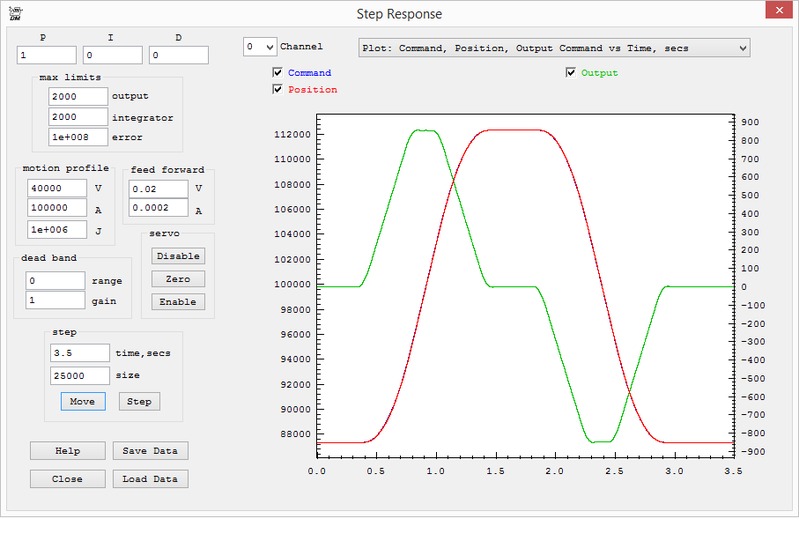Click Save Data button

(150, 451)
